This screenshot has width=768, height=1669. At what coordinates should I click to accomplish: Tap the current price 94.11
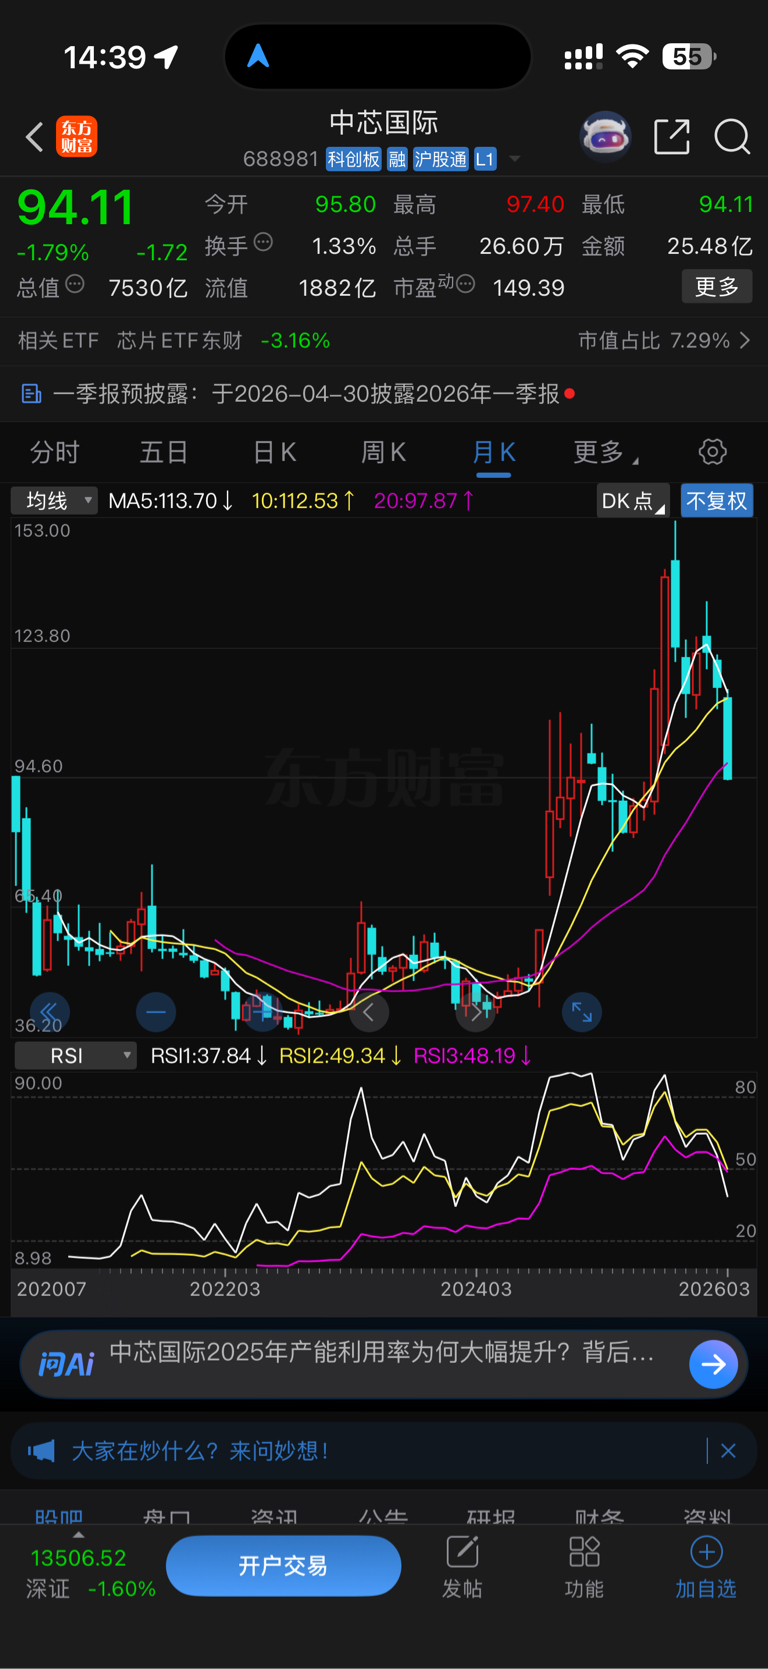point(75,207)
